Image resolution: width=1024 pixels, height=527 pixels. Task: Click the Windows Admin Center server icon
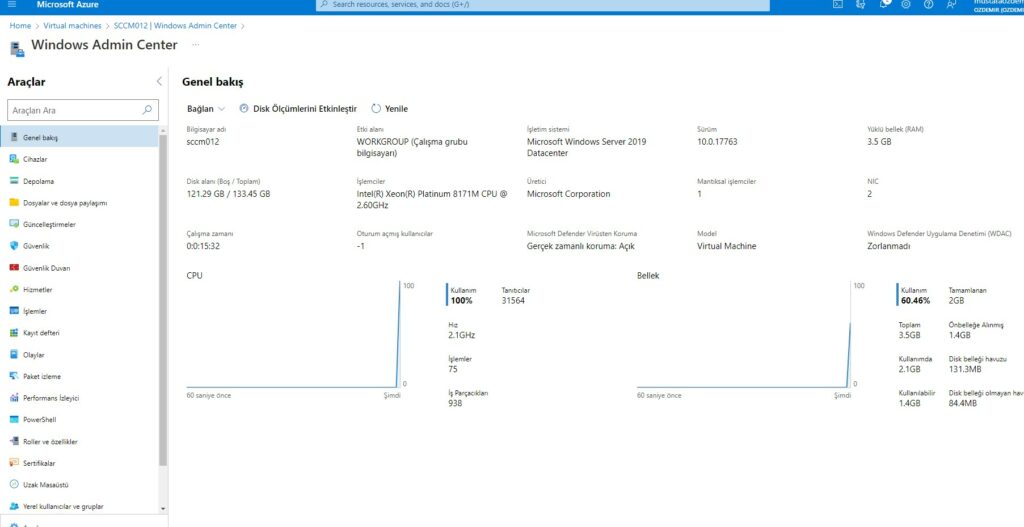click(17, 48)
